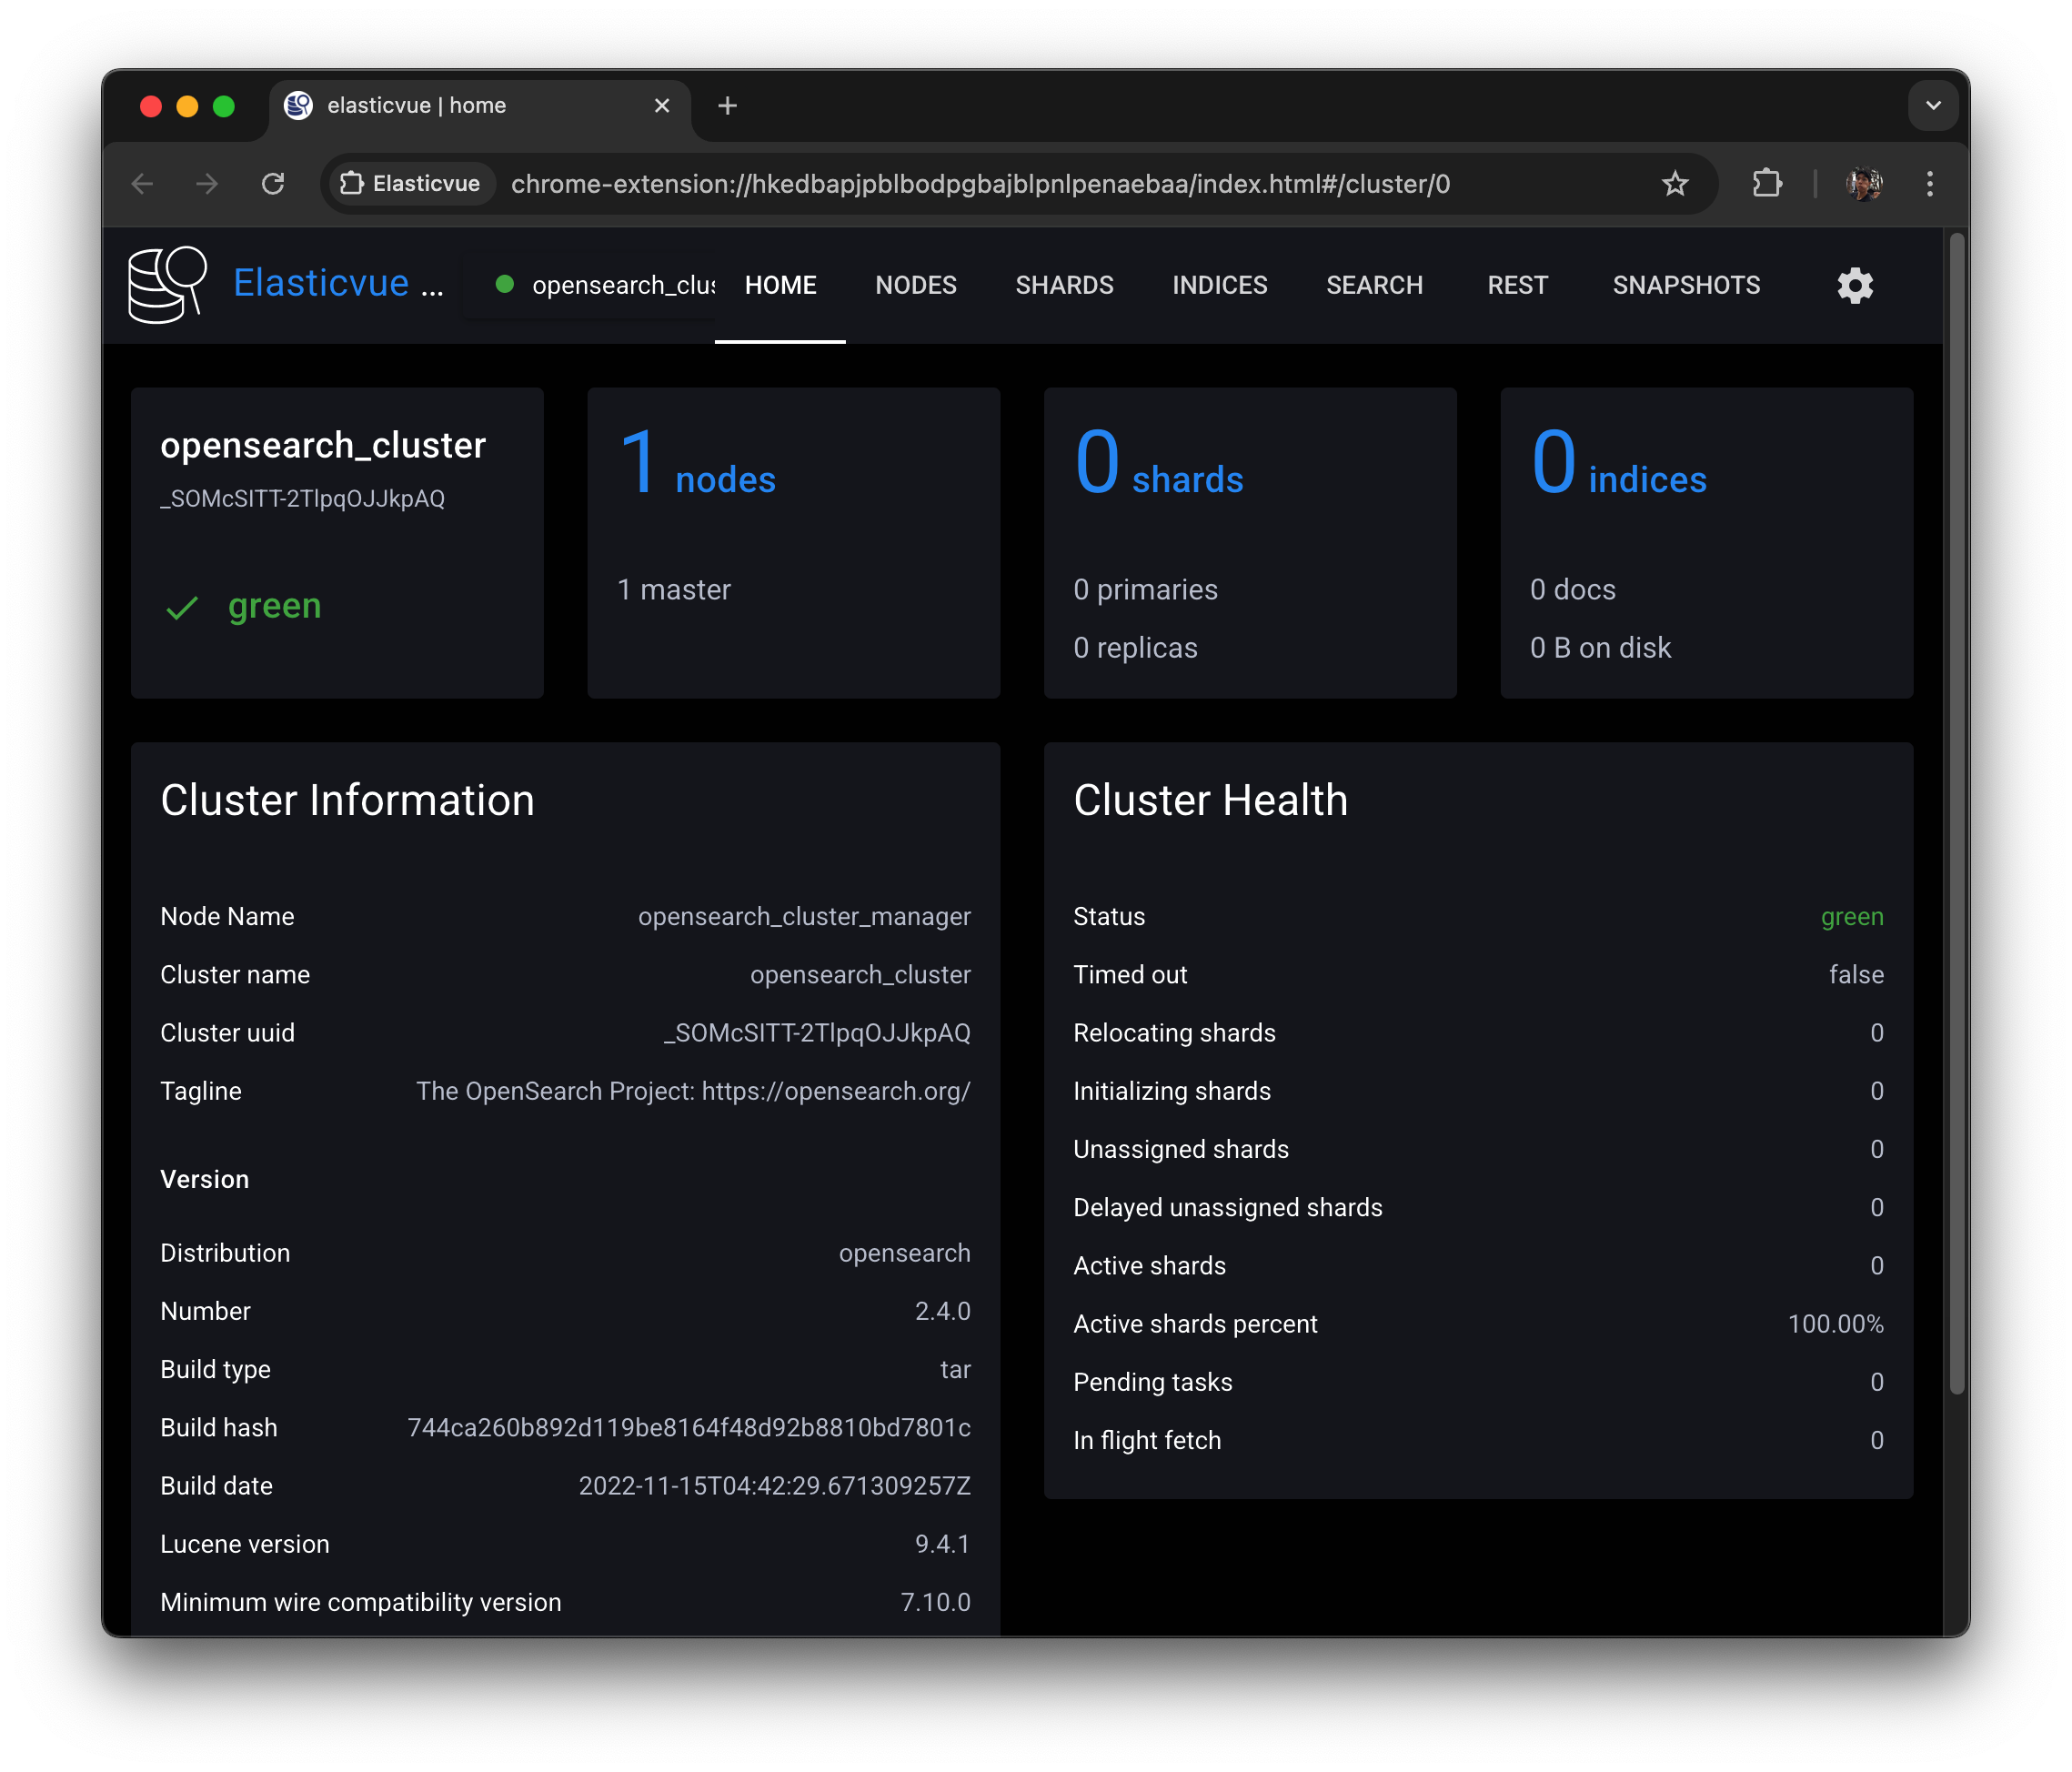The width and height of the screenshot is (2072, 1772).
Task: Switch to the NODES tab
Action: coord(915,286)
